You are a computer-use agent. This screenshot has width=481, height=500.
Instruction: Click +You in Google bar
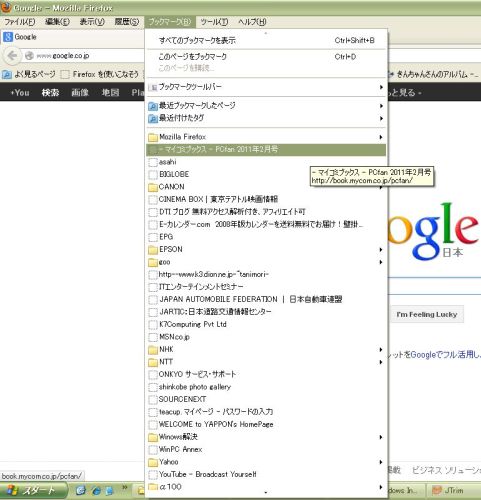20,92
